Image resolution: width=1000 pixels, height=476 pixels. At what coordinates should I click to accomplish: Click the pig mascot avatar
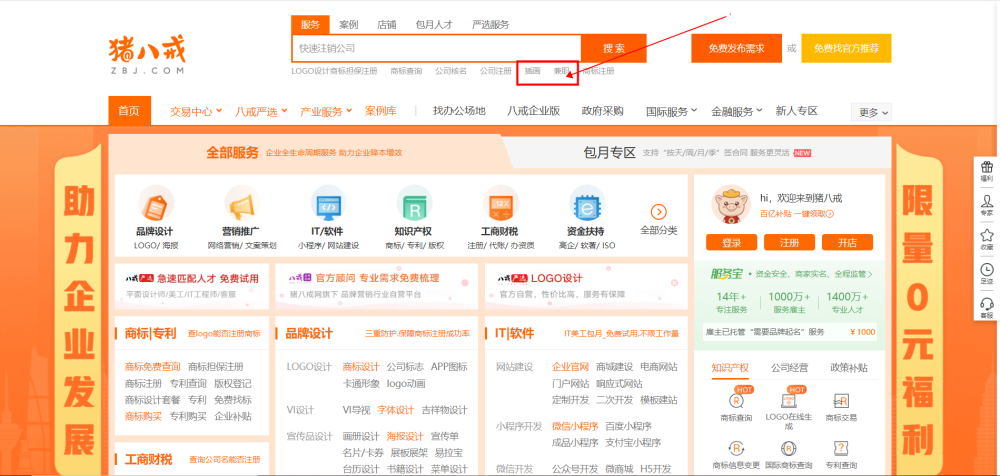[730, 204]
